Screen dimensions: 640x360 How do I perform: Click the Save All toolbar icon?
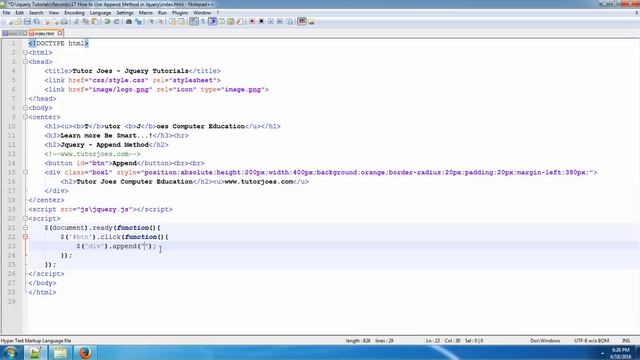click(36, 22)
